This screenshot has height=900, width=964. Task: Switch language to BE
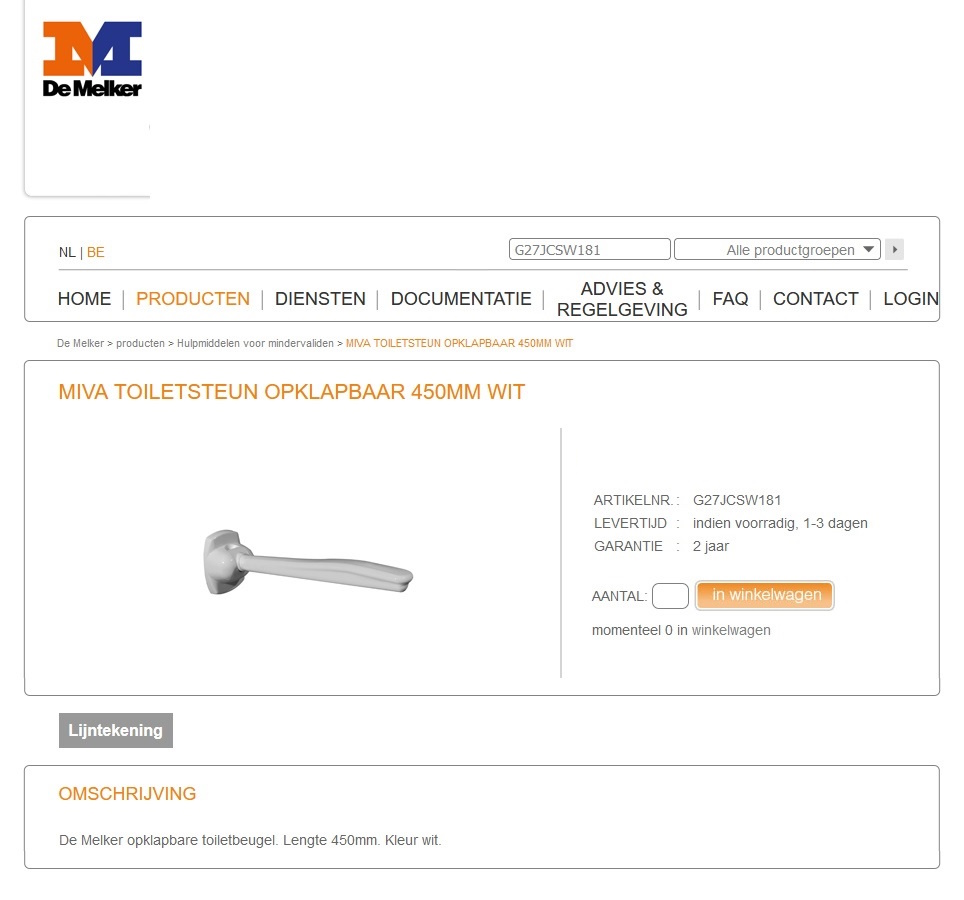[x=95, y=253]
